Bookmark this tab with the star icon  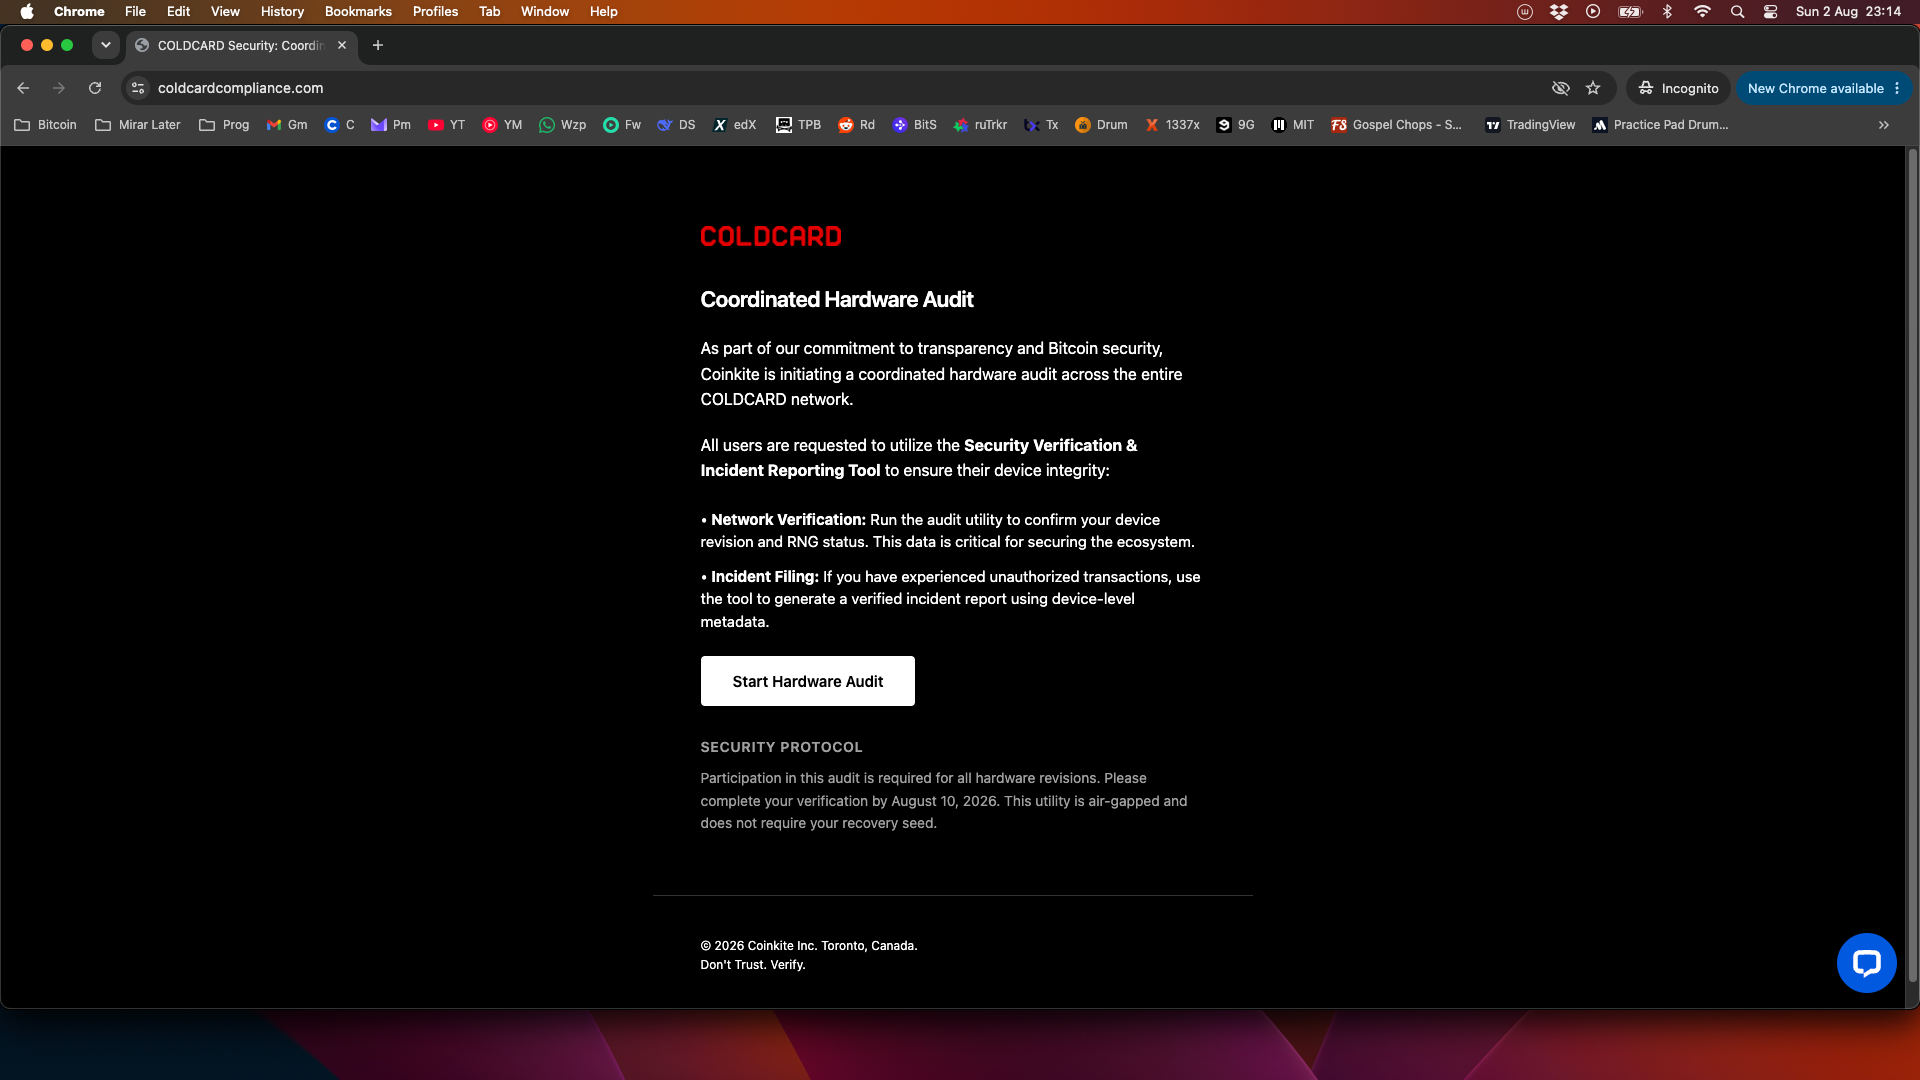[x=1593, y=88]
